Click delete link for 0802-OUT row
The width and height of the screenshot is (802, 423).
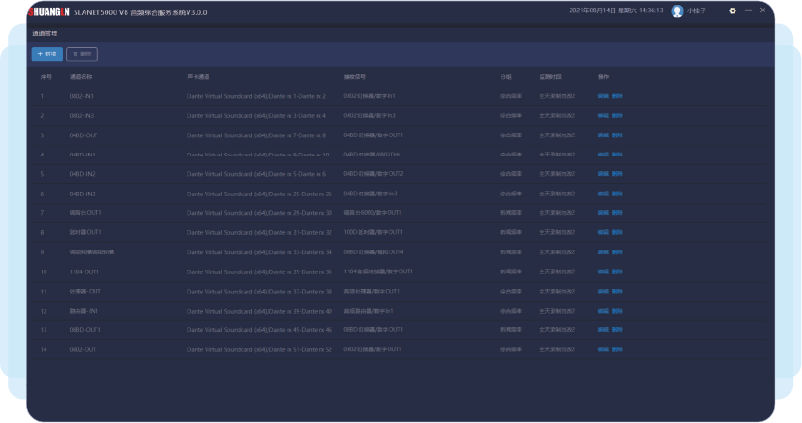pyautogui.click(x=616, y=349)
